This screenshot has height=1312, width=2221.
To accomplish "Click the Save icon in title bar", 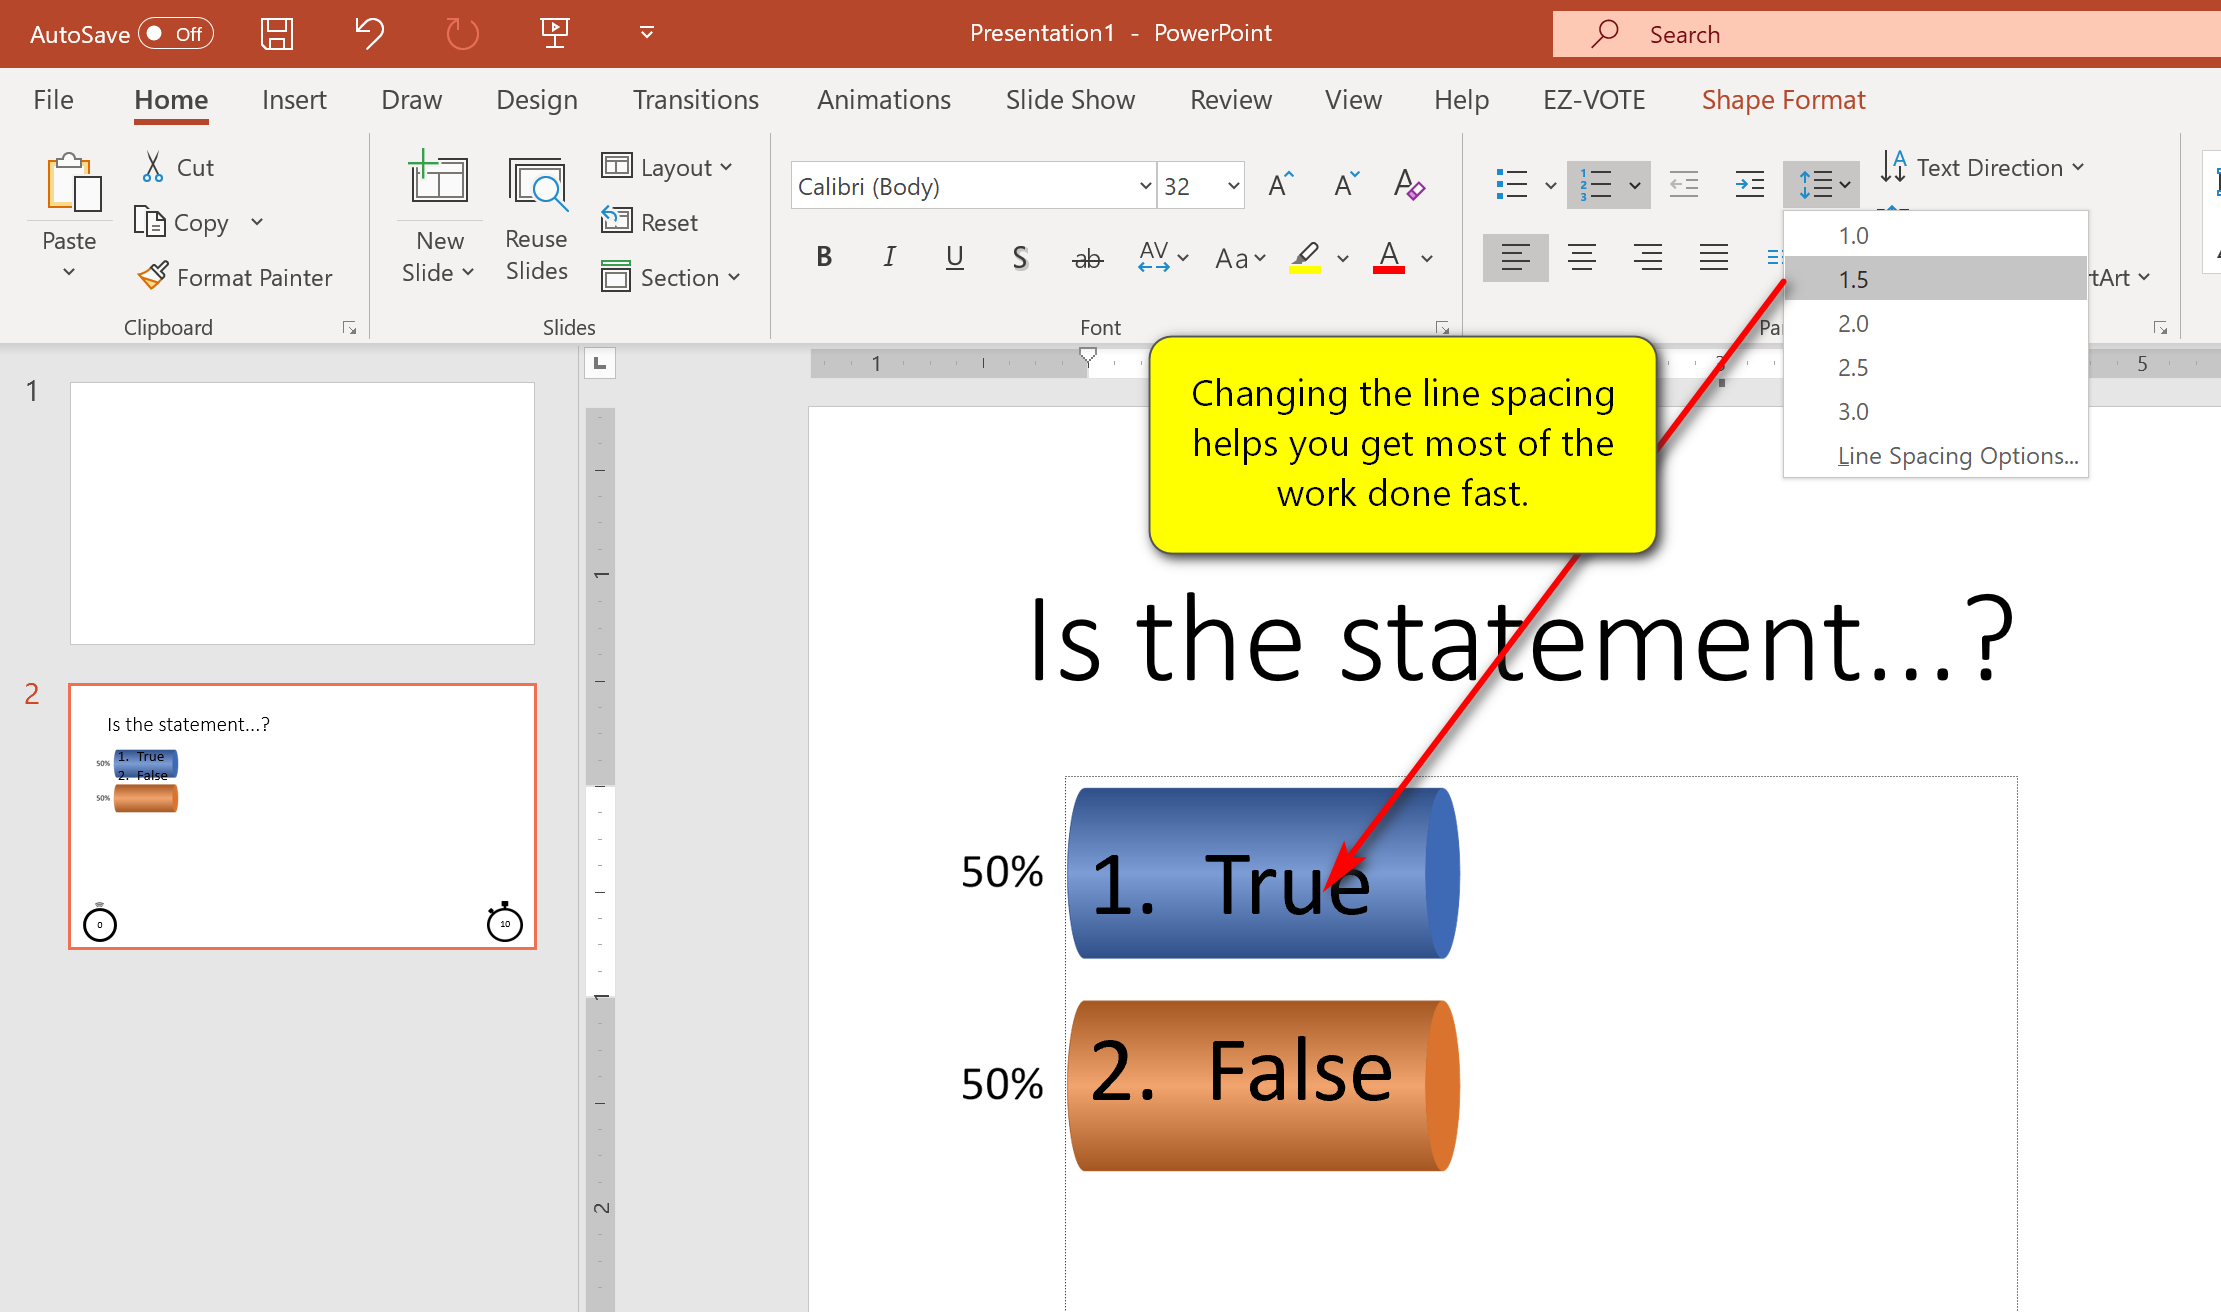I will point(277,33).
